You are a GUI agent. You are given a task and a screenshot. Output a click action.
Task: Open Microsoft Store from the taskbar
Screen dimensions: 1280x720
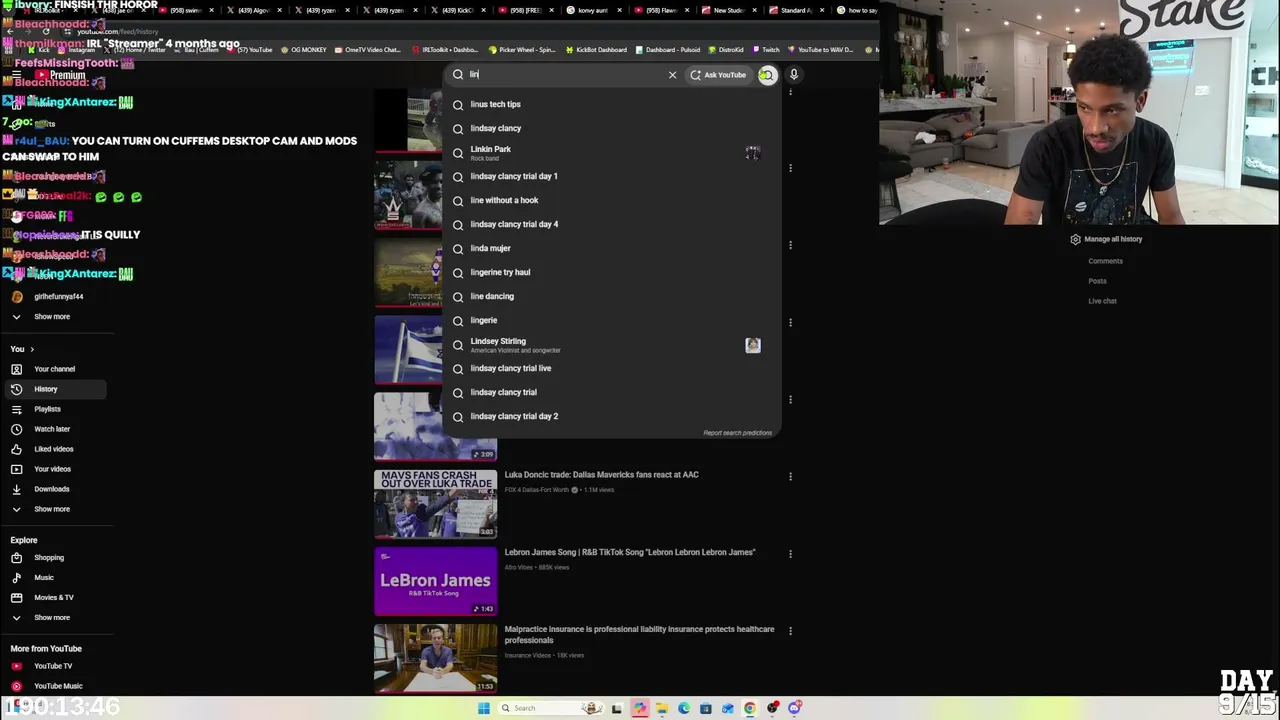click(706, 708)
